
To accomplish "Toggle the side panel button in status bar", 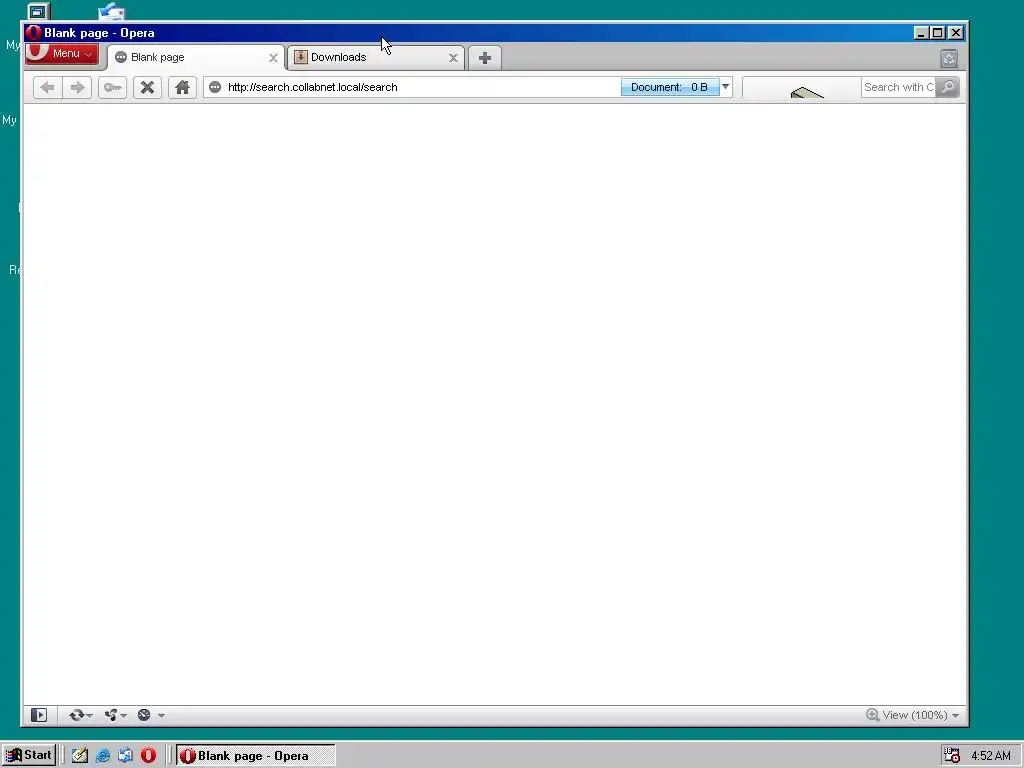I will [x=39, y=715].
